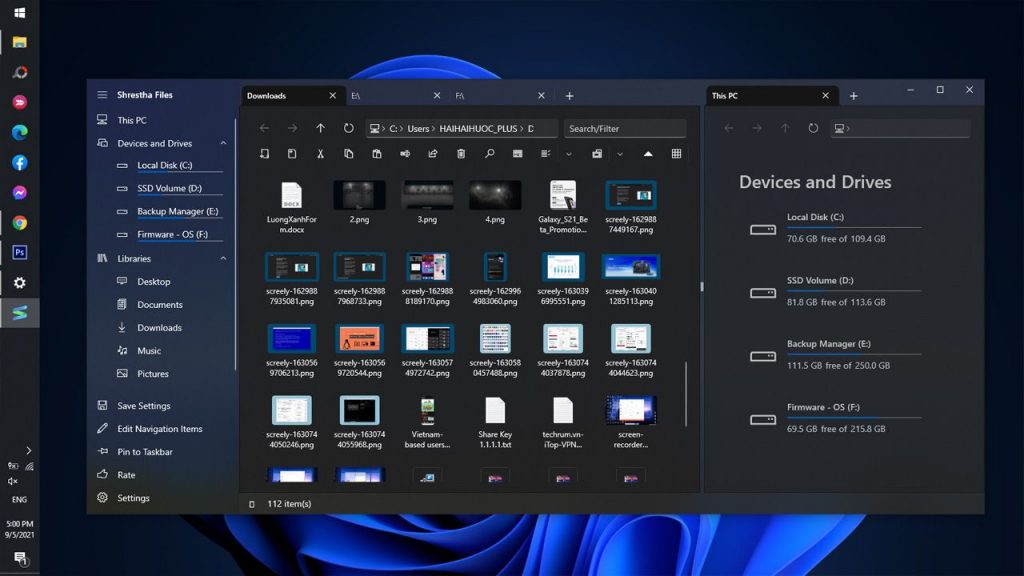The height and width of the screenshot is (576, 1024).
Task: Click the select-all checkbox icon in status bar
Action: coord(252,504)
